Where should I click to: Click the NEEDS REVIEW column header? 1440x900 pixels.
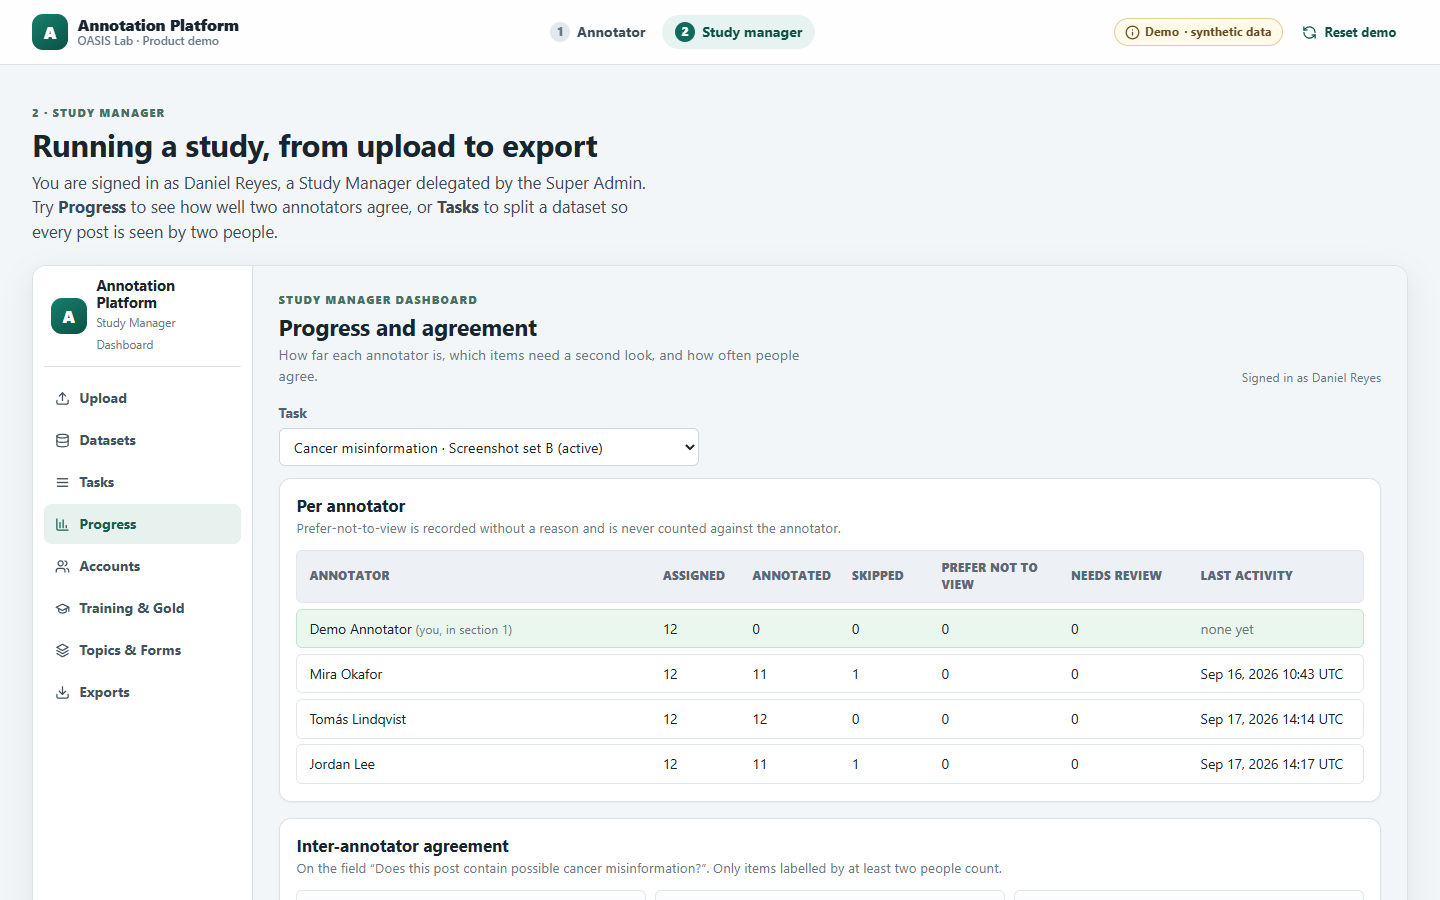tap(1116, 576)
